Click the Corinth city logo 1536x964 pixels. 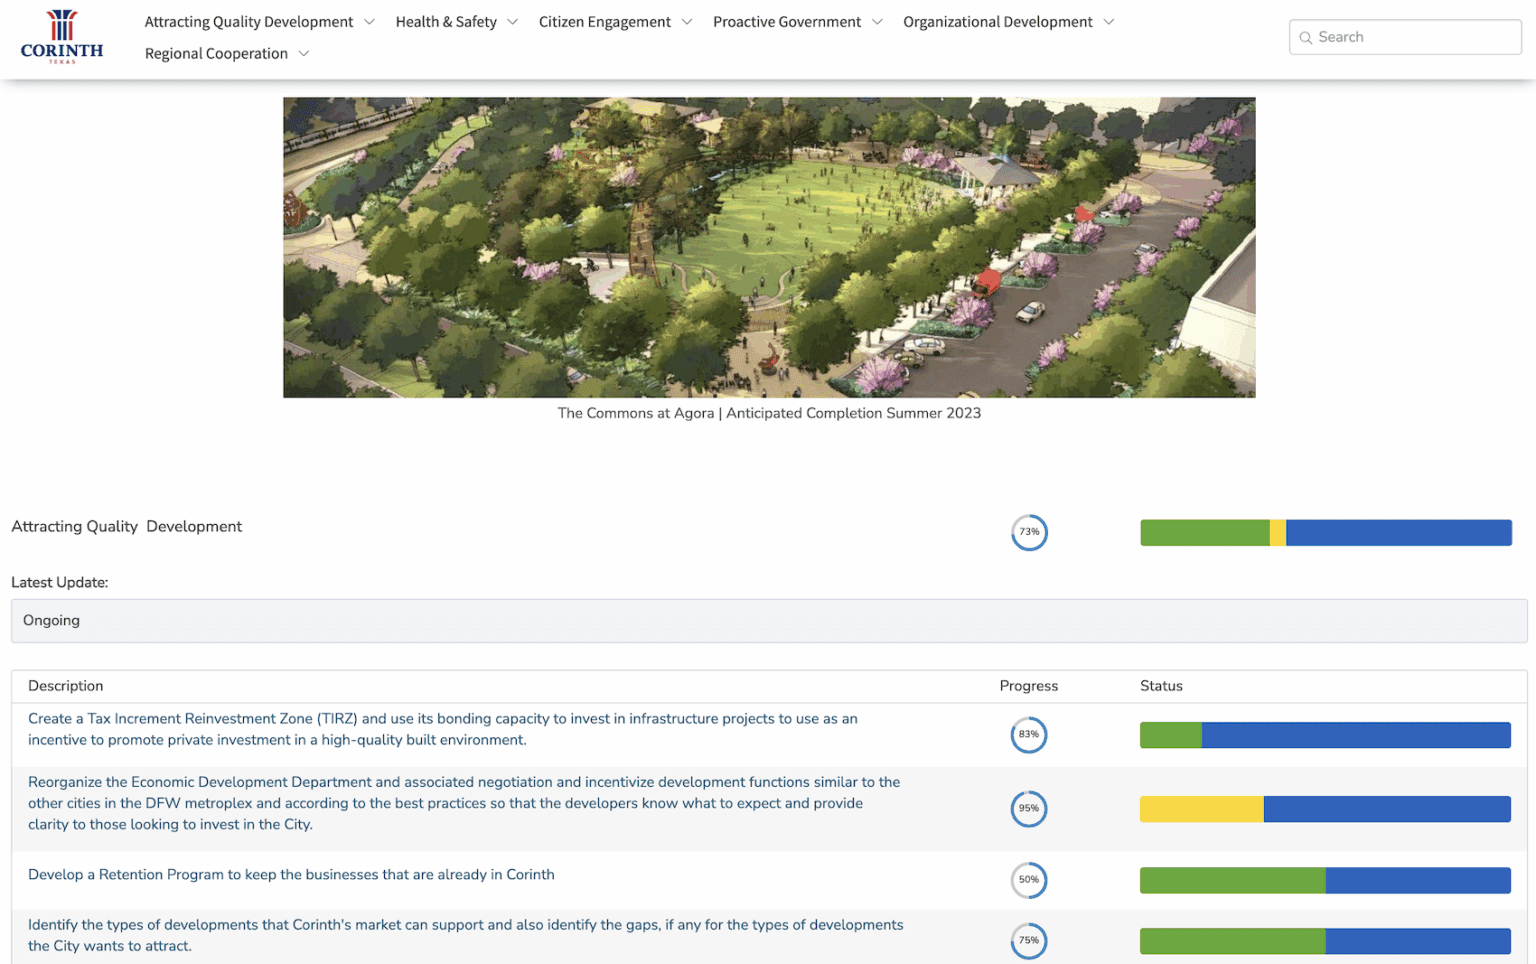pos(61,37)
